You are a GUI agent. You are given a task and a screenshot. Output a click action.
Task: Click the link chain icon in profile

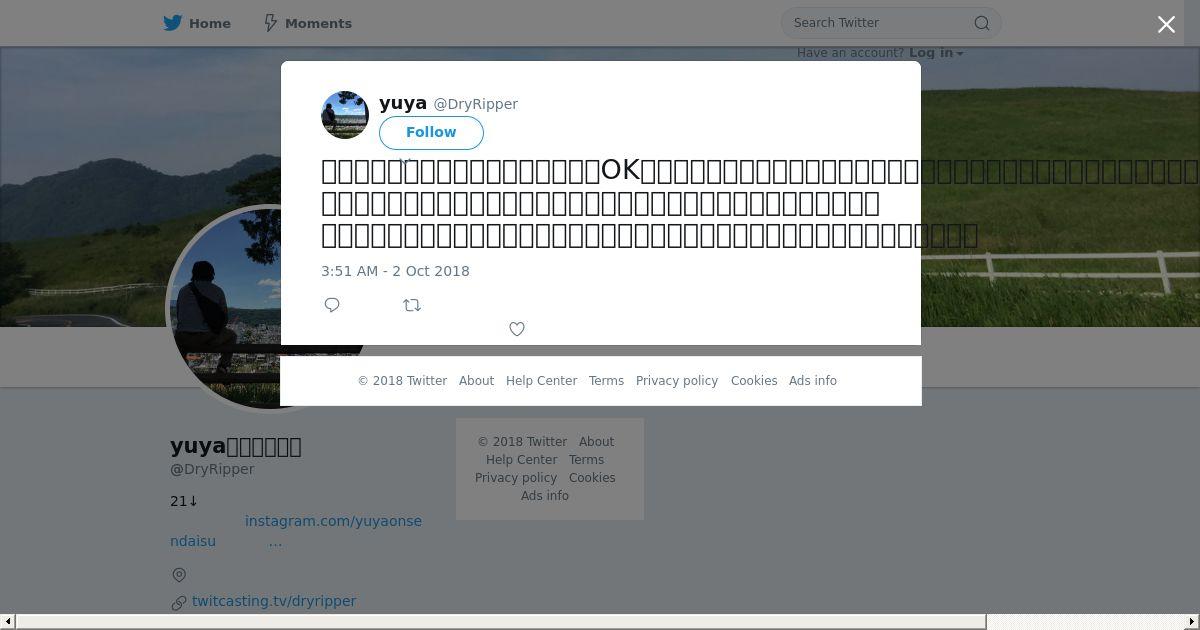(179, 602)
